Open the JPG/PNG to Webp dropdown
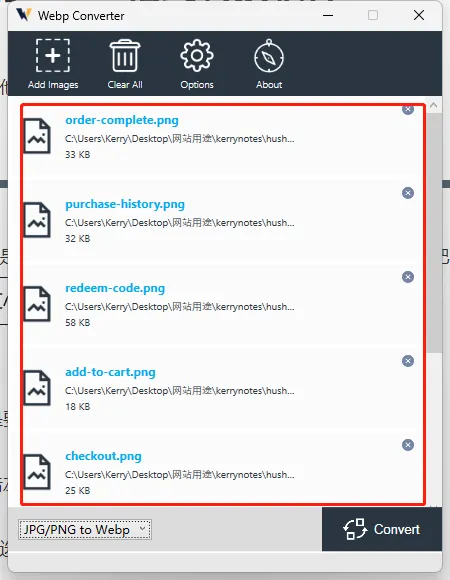The width and height of the screenshot is (450, 580). tap(85, 529)
